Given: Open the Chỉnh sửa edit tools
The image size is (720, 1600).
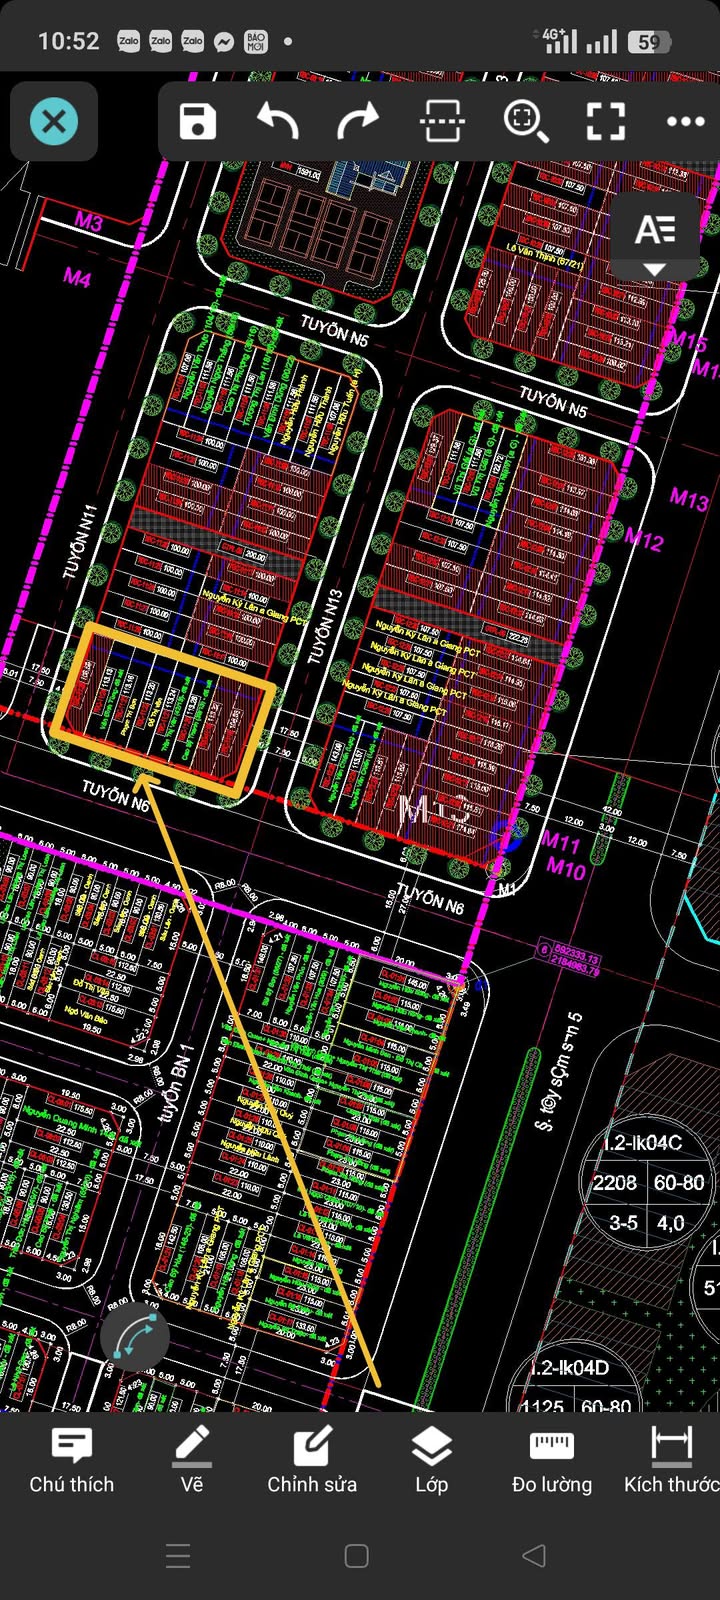Looking at the screenshot, I should tap(312, 1461).
